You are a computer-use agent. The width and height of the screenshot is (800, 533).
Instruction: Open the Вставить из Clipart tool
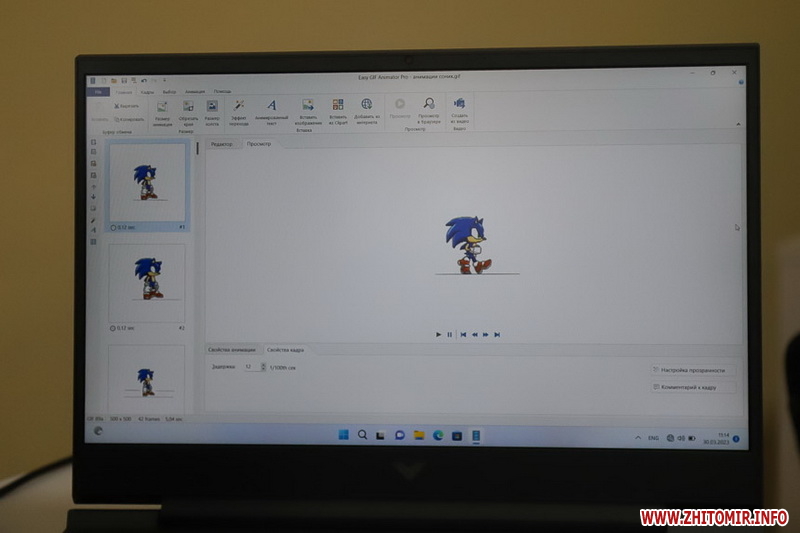337,108
